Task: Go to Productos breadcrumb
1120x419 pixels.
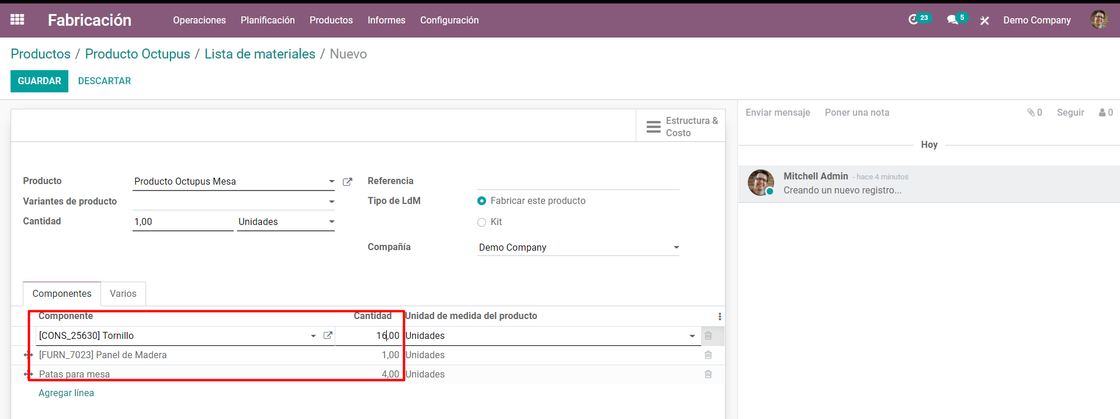Action: tap(41, 54)
